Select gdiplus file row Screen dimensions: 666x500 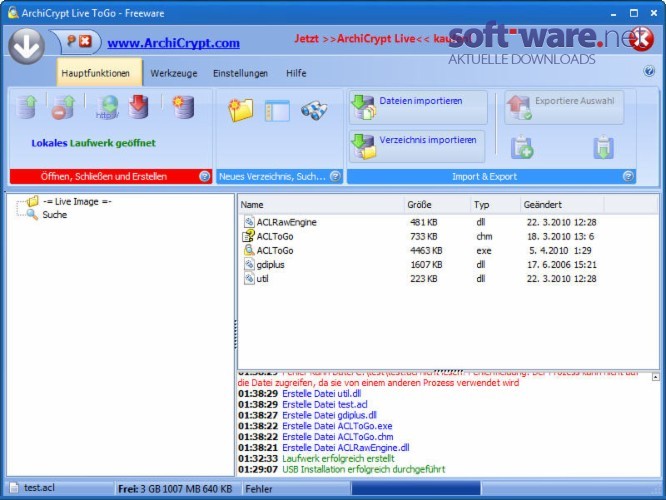coord(420,265)
